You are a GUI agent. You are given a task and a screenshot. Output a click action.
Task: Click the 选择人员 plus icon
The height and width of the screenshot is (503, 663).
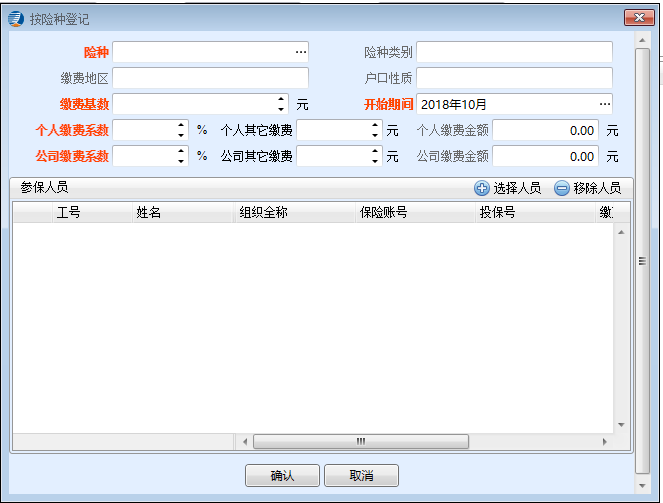482,188
